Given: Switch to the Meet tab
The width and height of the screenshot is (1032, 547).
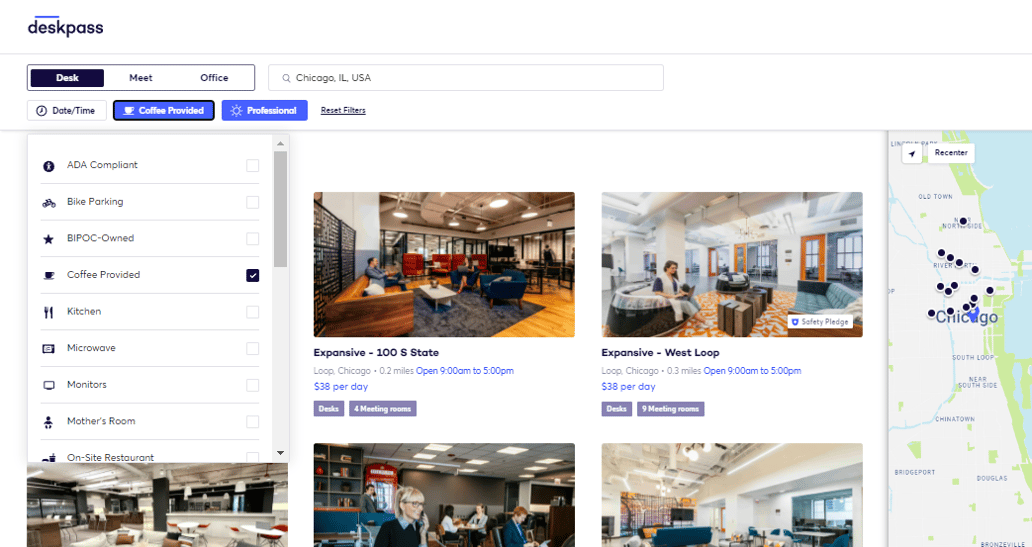Looking at the screenshot, I should 141,78.
